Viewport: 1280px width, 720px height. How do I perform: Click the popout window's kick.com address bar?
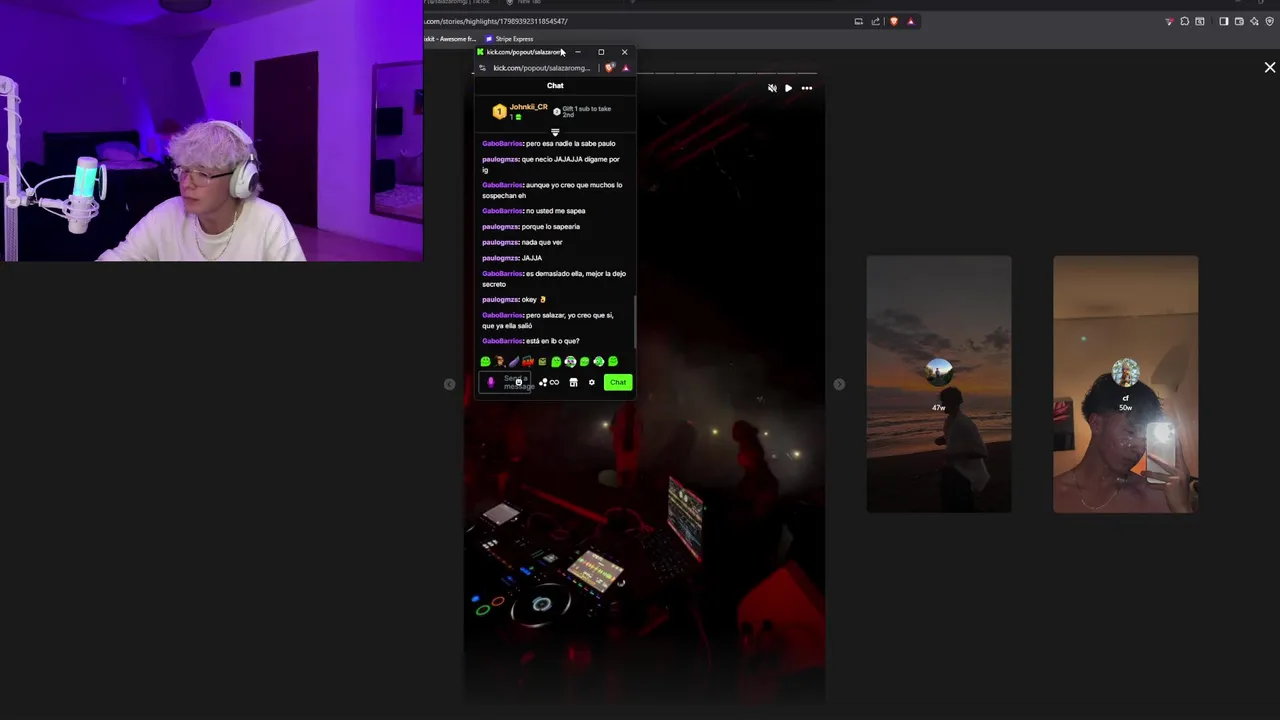(x=542, y=68)
